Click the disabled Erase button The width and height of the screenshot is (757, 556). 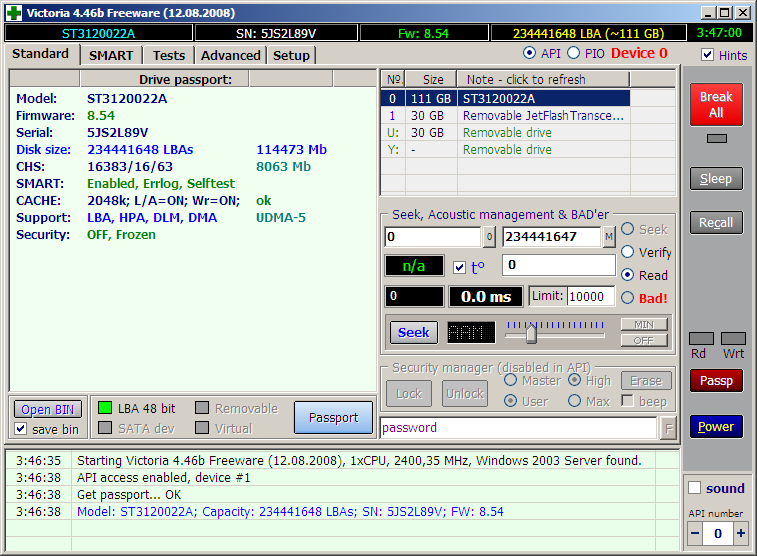pyautogui.click(x=646, y=381)
